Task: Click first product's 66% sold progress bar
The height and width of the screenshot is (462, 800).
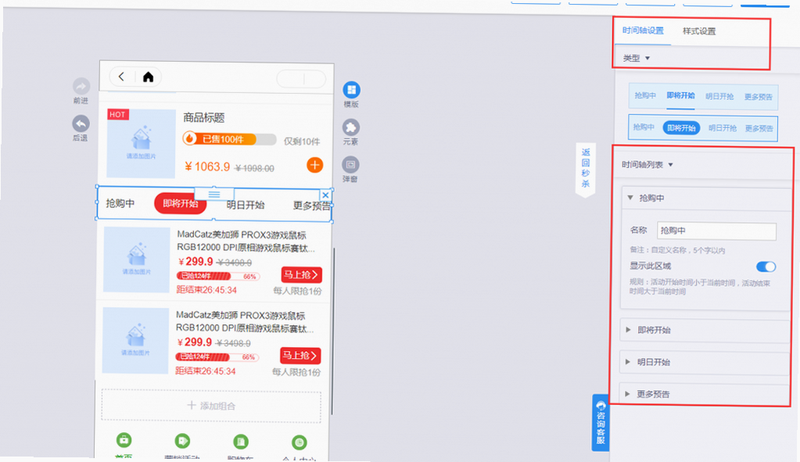Action: [x=218, y=276]
